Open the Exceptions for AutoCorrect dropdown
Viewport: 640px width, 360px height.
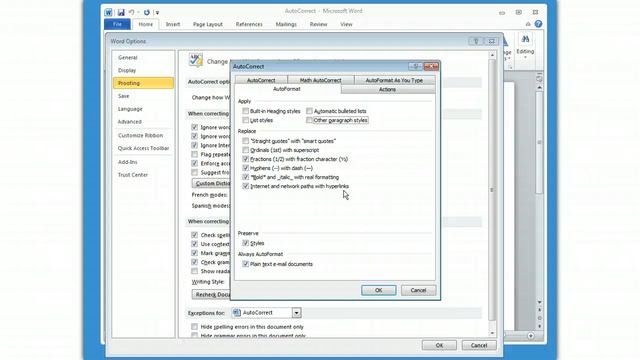296,313
